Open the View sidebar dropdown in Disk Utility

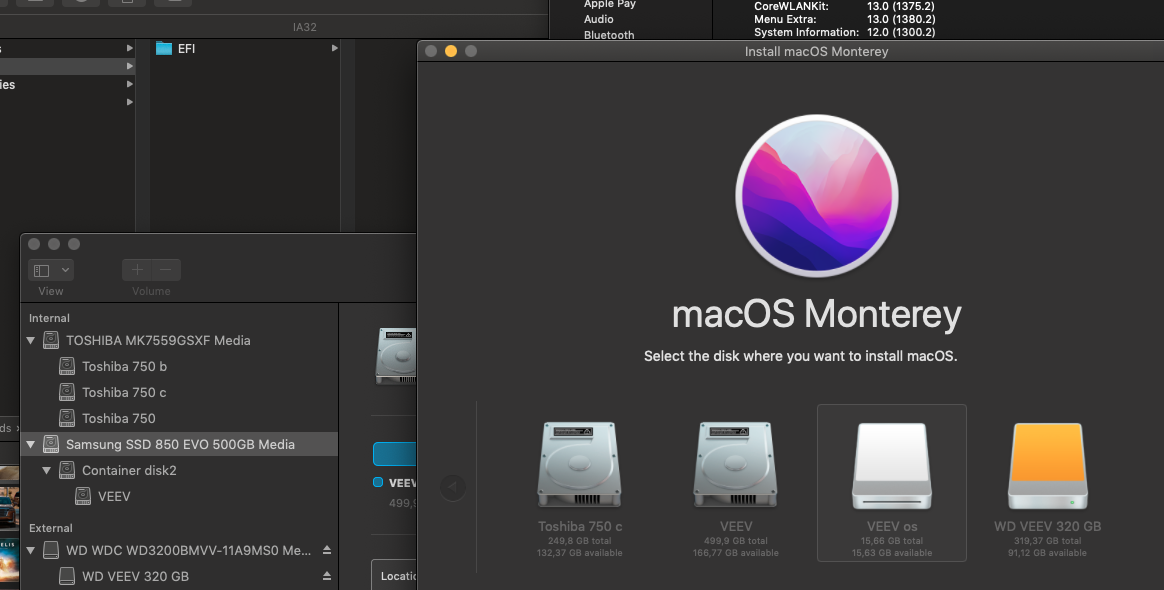(x=50, y=270)
